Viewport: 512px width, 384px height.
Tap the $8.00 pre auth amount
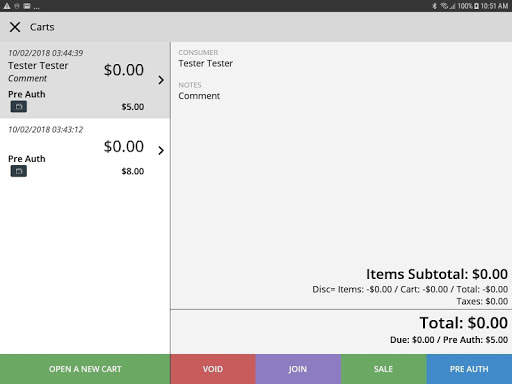(133, 171)
